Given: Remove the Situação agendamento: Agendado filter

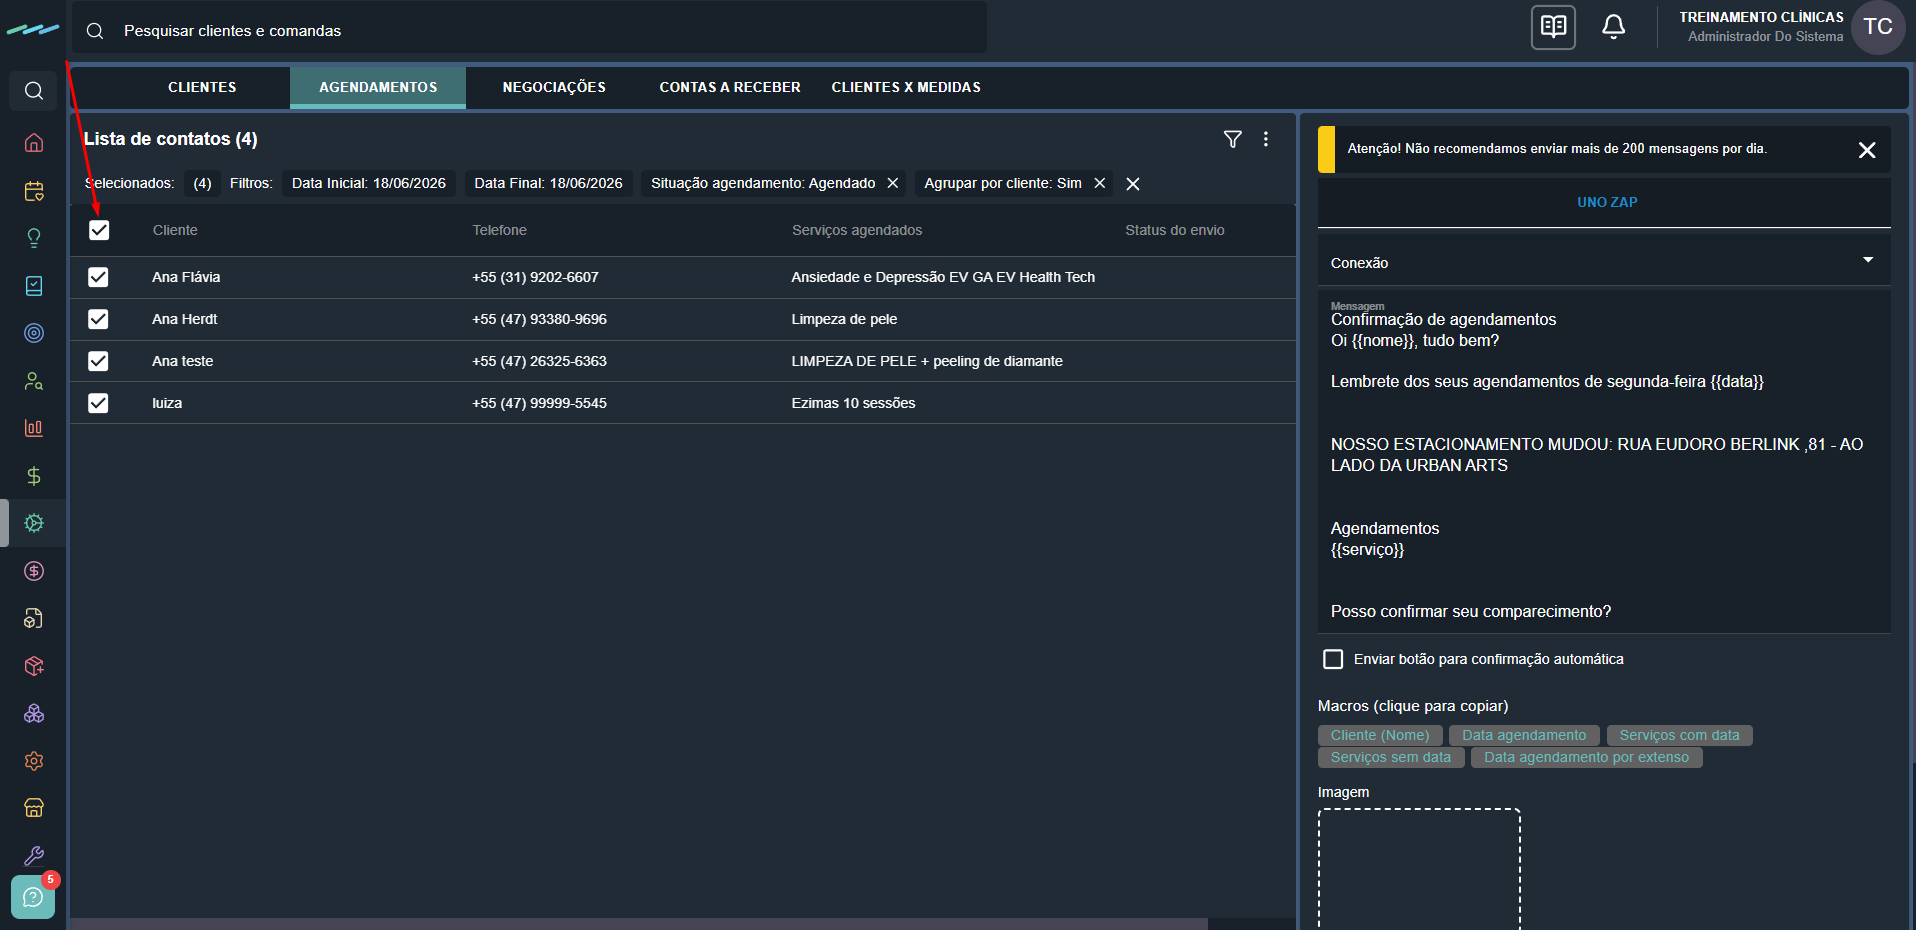Looking at the screenshot, I should coord(893,183).
